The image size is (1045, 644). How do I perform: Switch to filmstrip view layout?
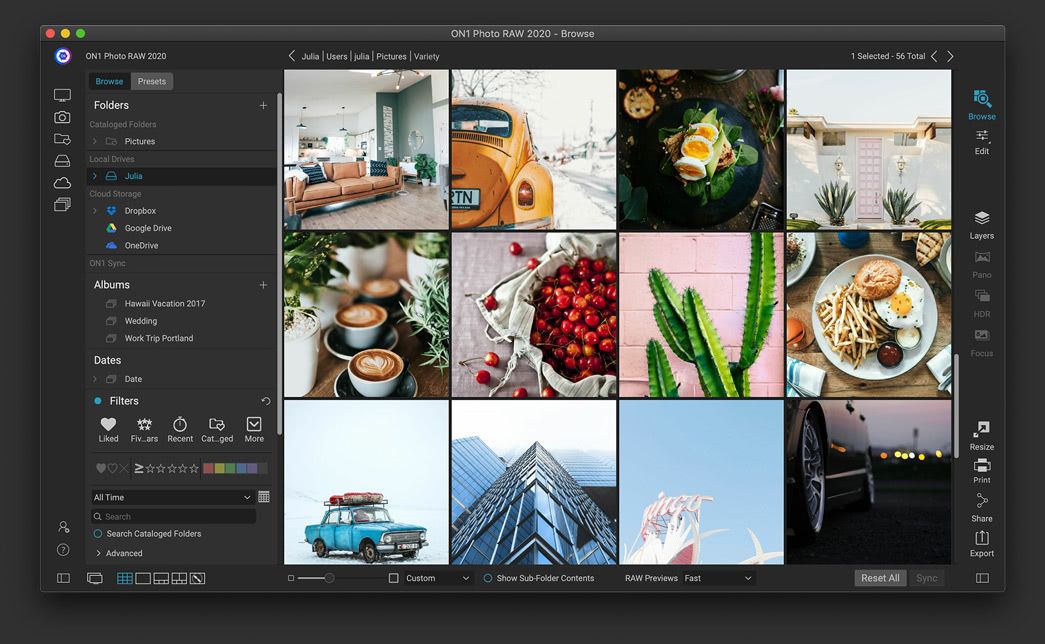coord(161,578)
